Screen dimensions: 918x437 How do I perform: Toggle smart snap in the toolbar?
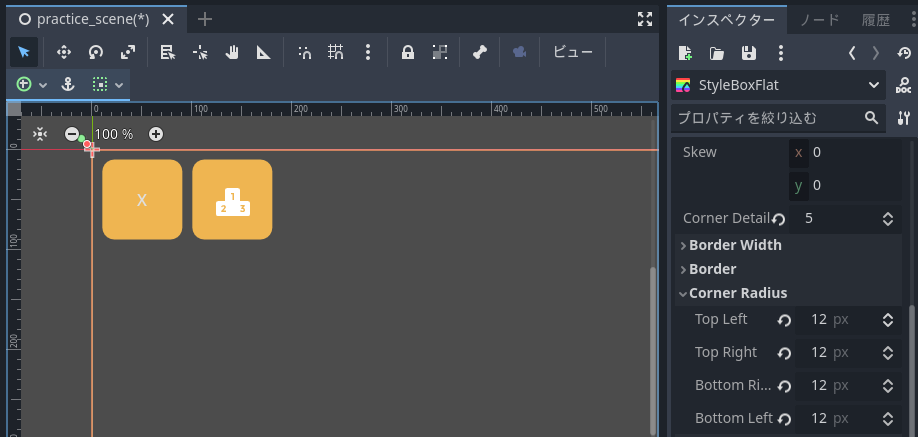tap(305, 53)
